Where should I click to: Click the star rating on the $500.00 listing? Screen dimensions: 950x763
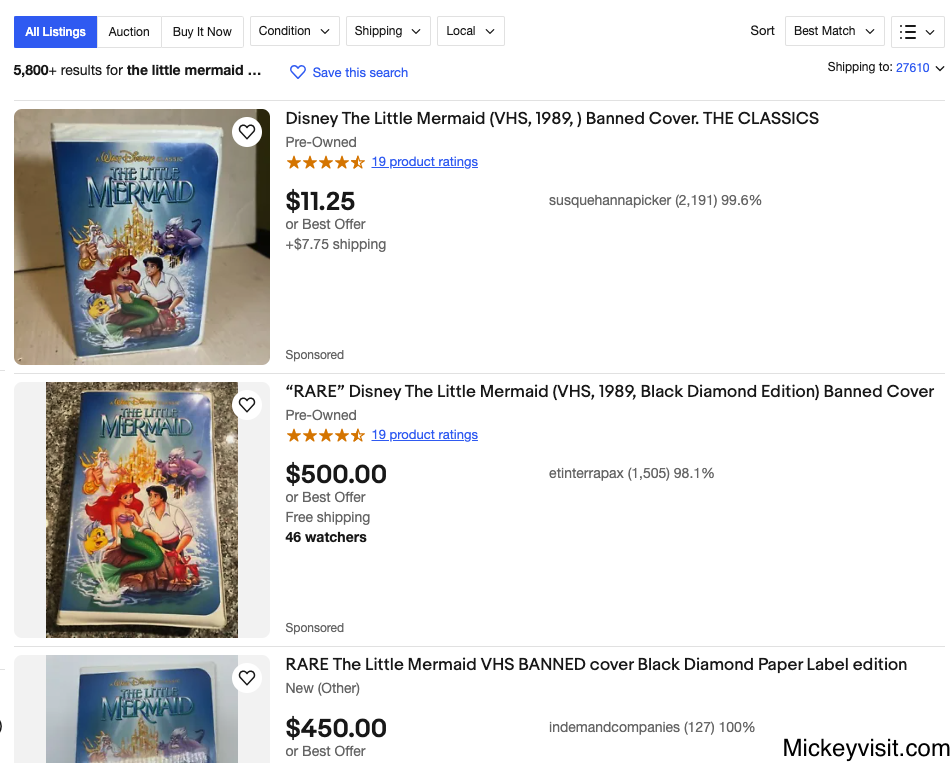(325, 435)
